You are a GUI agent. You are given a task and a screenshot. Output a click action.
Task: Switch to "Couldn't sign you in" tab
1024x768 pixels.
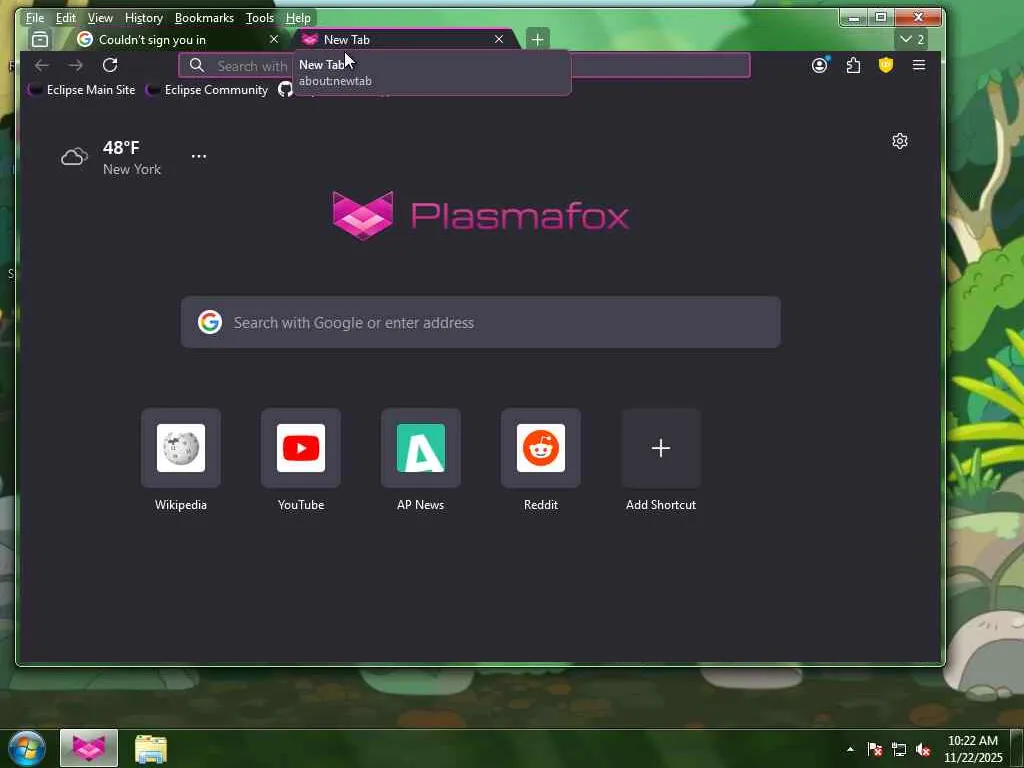click(x=178, y=40)
